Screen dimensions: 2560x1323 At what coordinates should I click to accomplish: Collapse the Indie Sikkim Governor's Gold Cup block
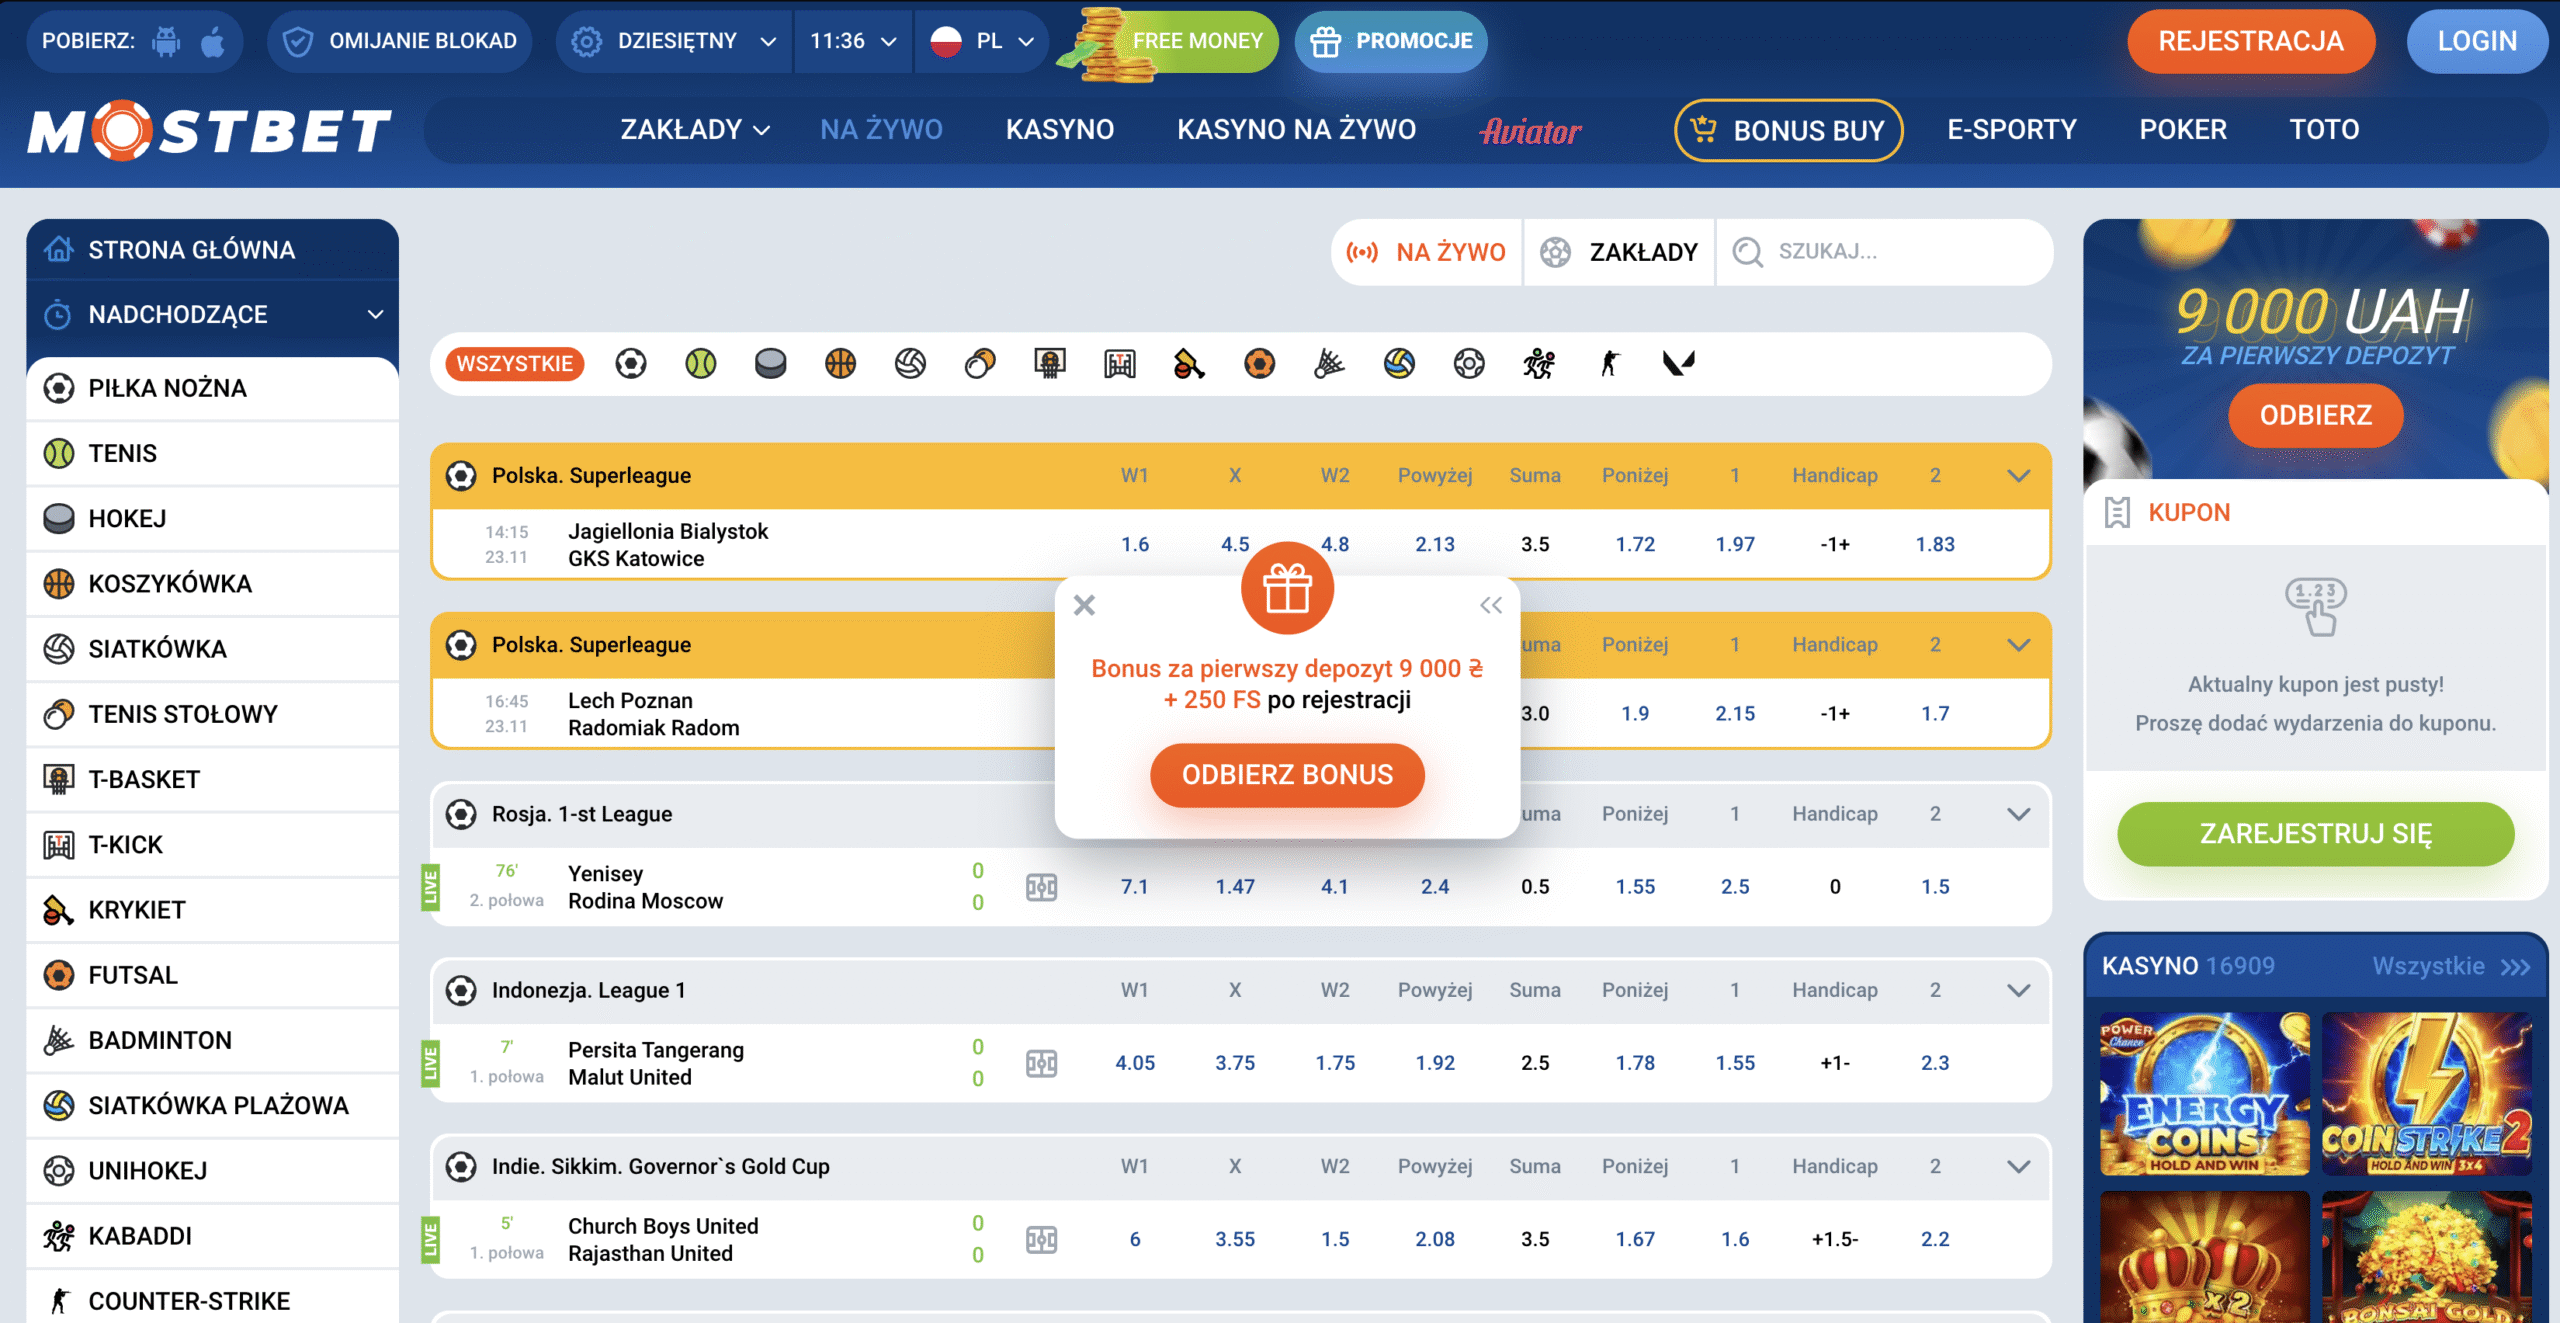tap(2019, 1167)
